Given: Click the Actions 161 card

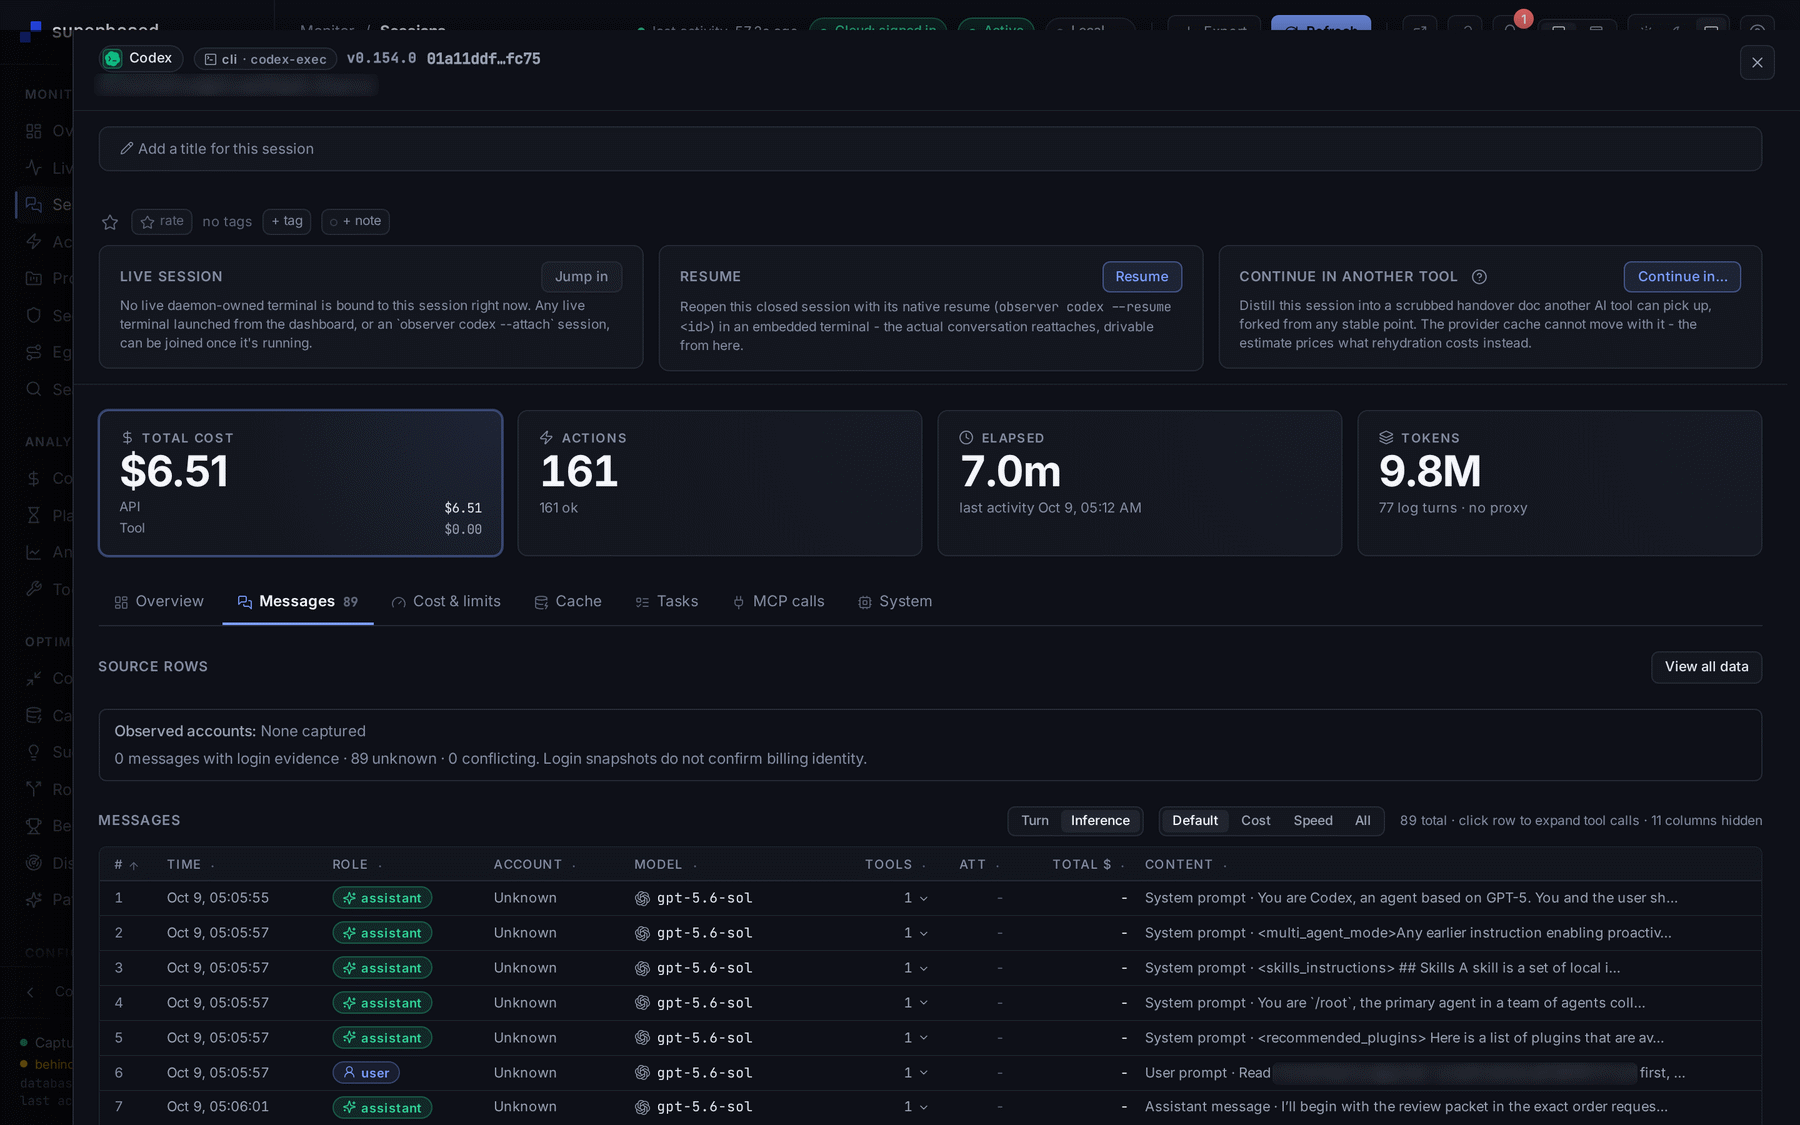Looking at the screenshot, I should point(720,483).
